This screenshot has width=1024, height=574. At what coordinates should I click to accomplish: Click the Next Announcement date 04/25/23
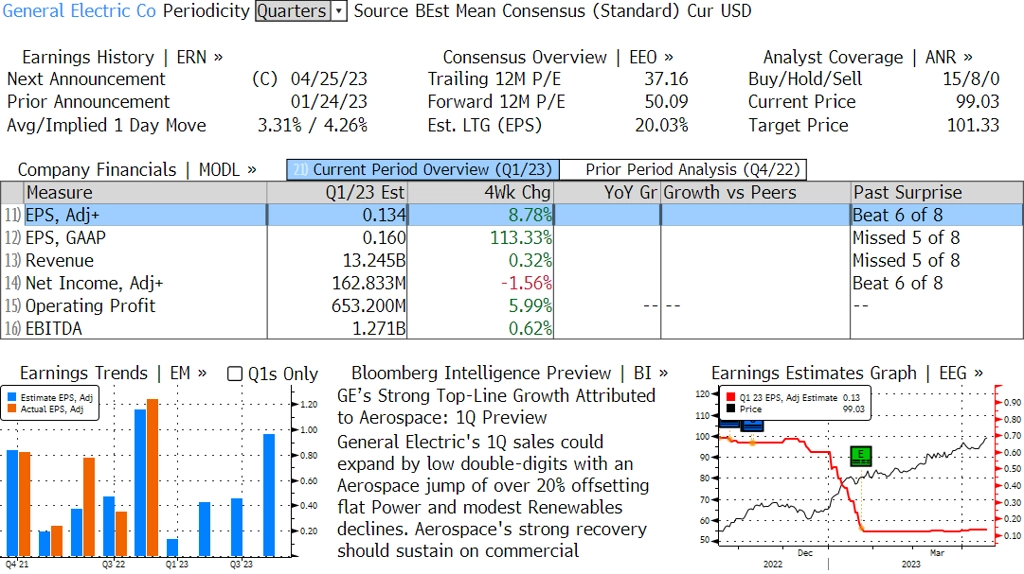coord(329,79)
